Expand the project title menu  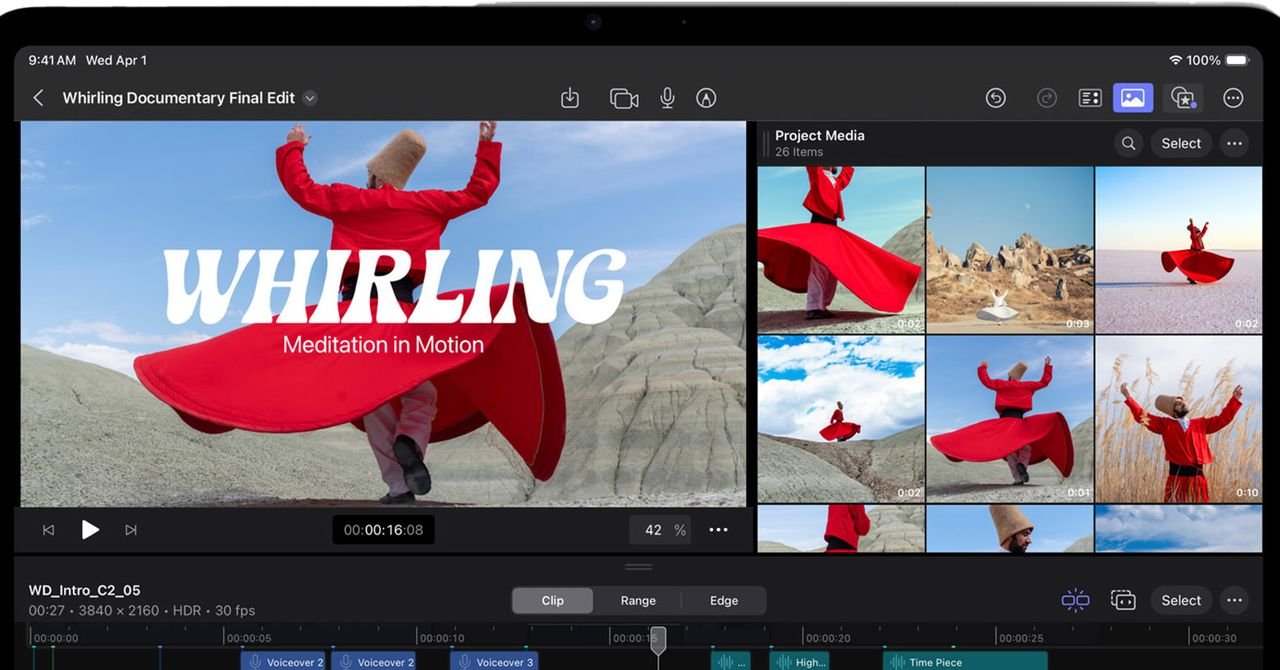pyautogui.click(x=310, y=97)
